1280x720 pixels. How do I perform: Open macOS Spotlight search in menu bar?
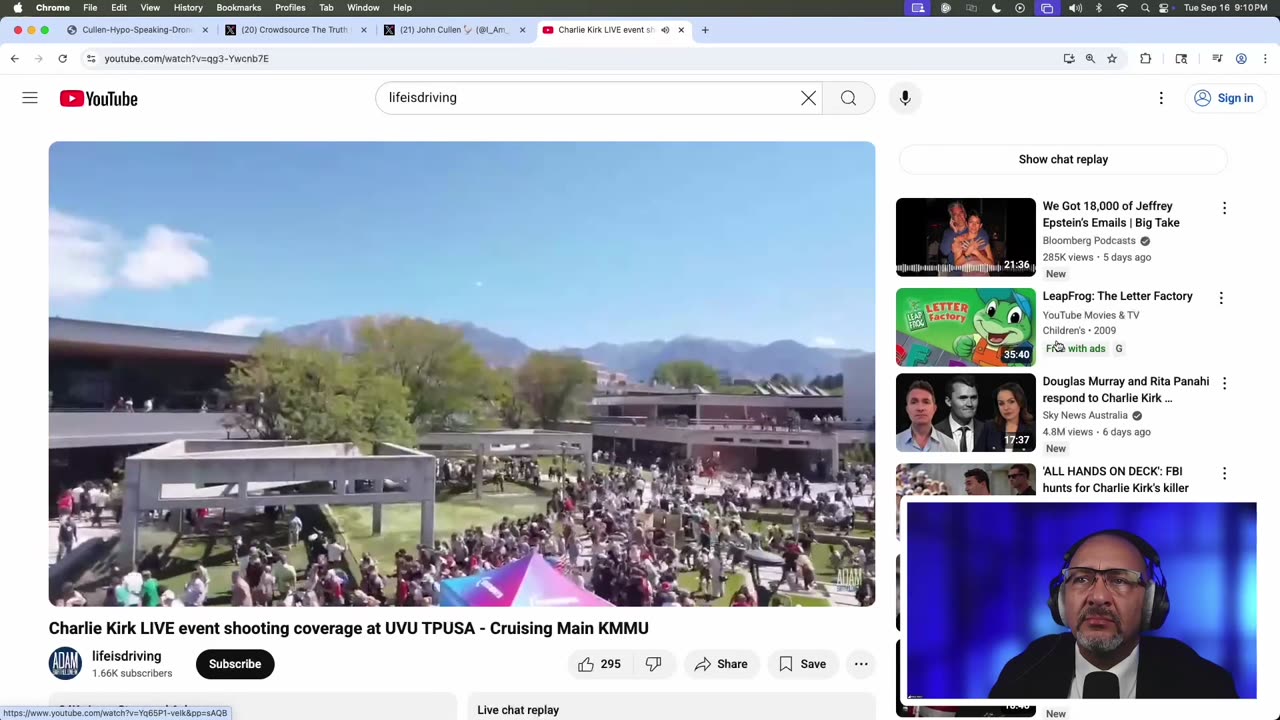coord(1145,8)
